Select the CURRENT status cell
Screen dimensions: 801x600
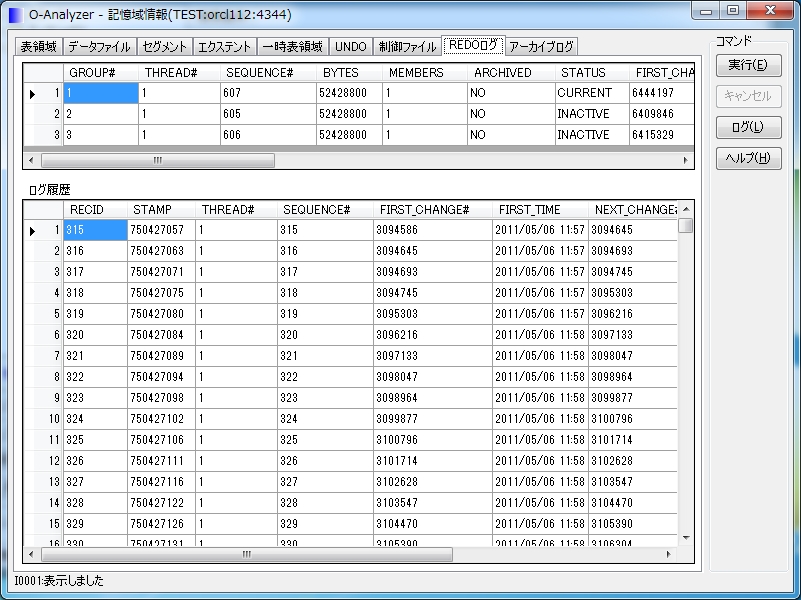592,93
